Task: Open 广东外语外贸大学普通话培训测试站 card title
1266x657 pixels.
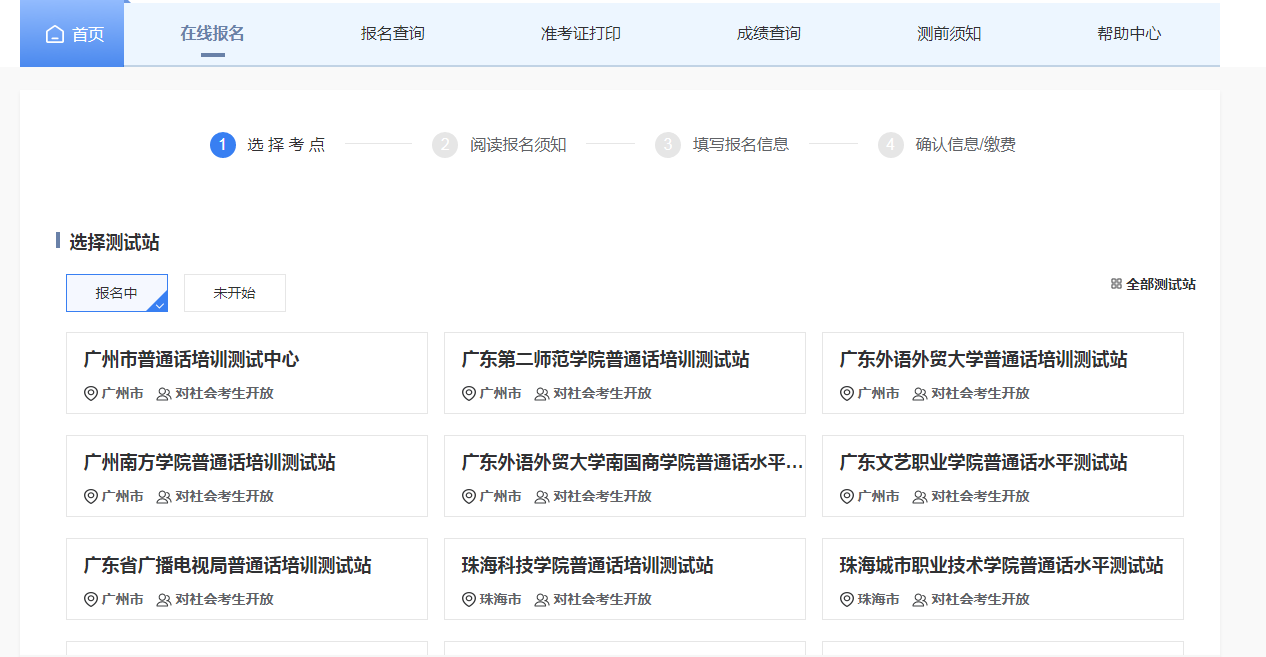Action: tap(984, 360)
